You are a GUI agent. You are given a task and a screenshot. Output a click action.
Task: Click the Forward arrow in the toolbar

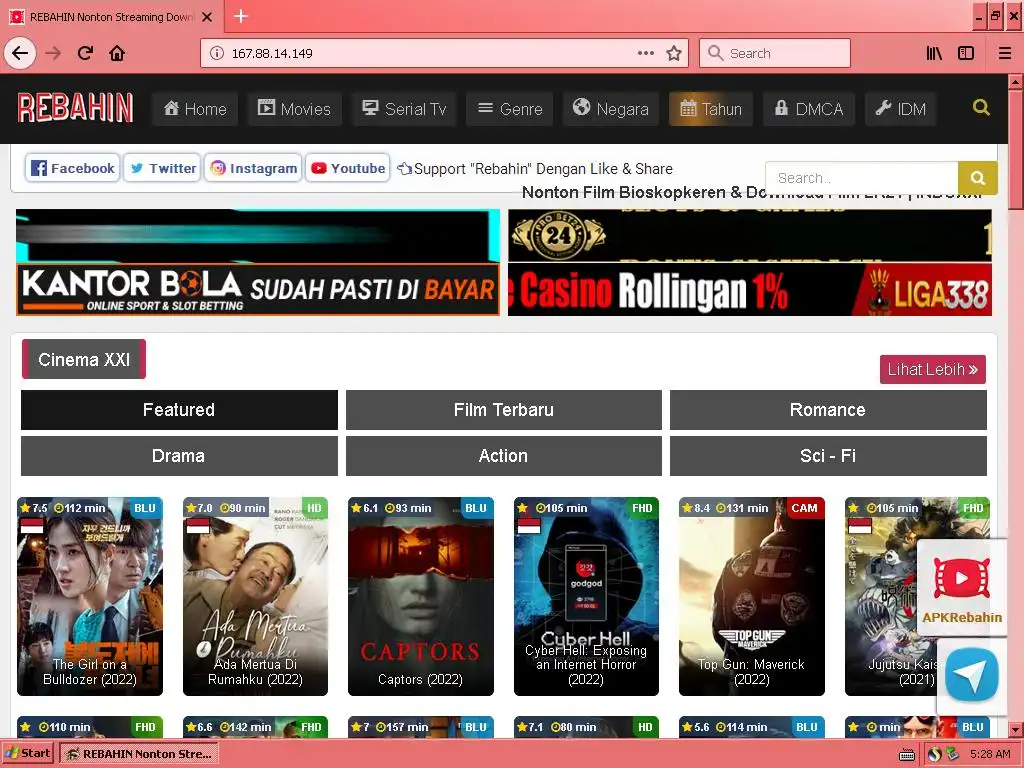pos(54,53)
